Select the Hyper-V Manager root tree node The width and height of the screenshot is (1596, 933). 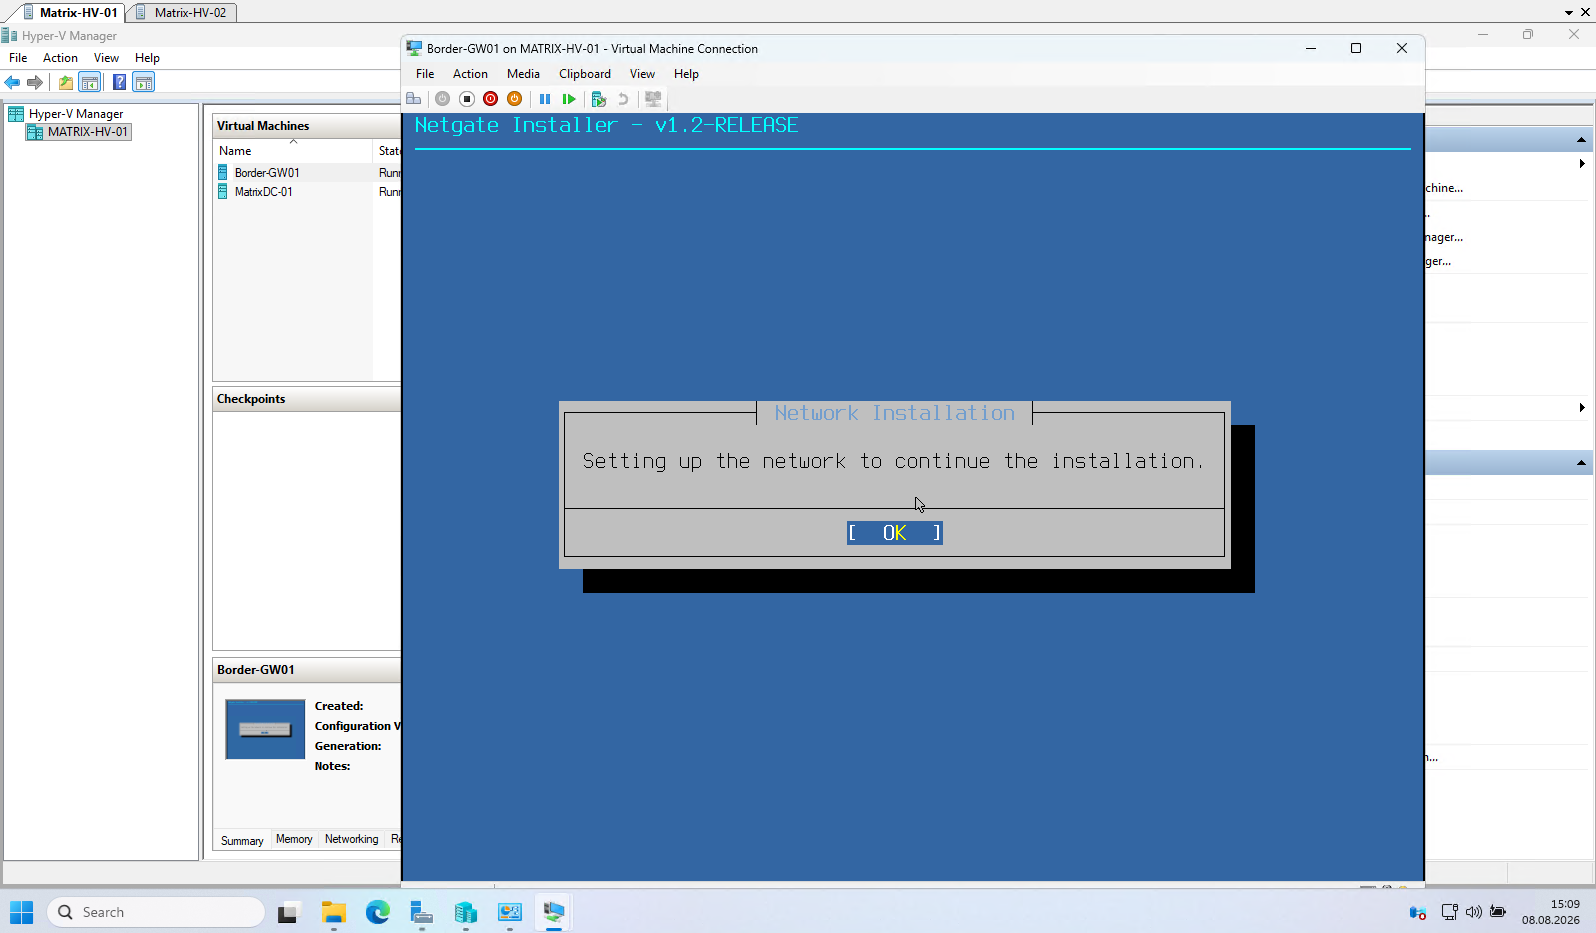[x=66, y=114]
